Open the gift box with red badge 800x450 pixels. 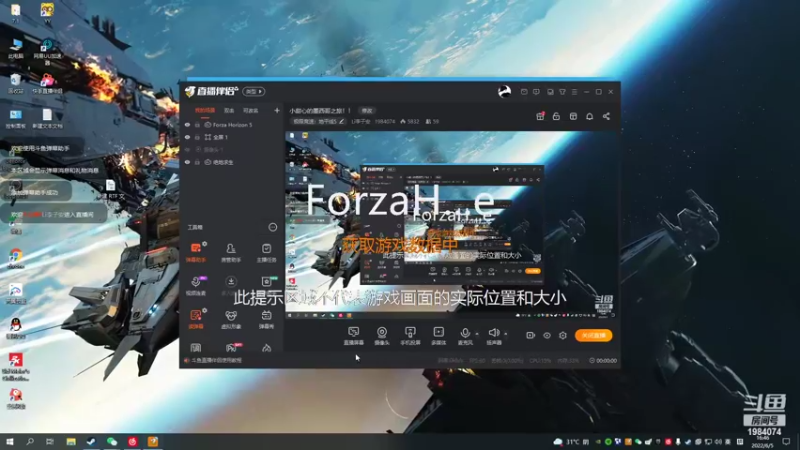(x=540, y=116)
